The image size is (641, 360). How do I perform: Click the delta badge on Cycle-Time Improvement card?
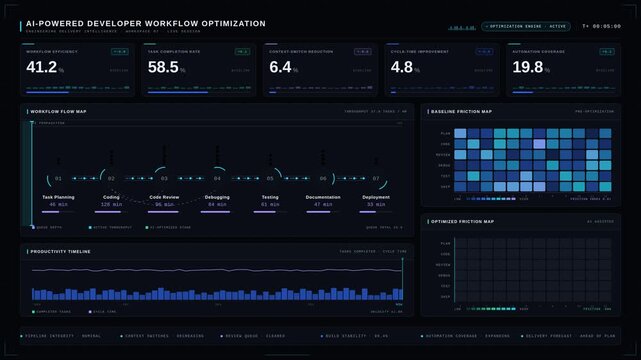point(484,51)
